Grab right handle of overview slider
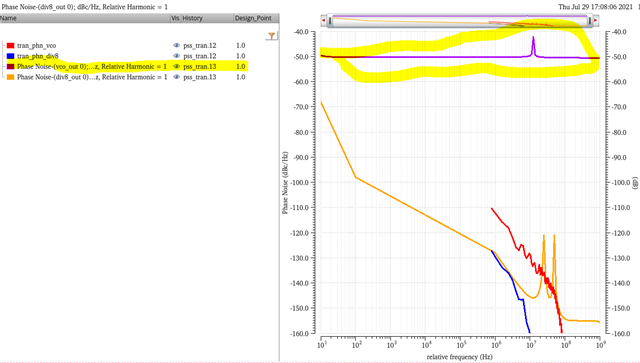 click(590, 20)
